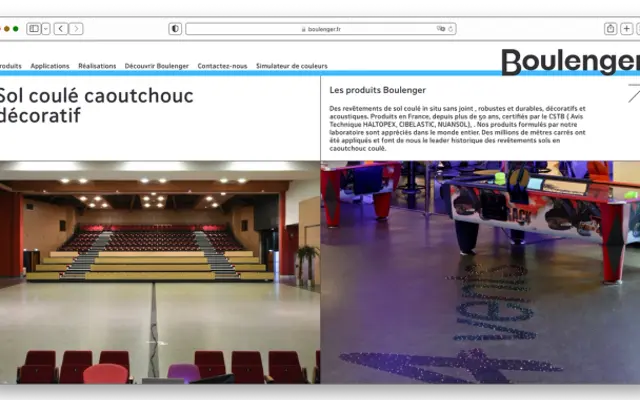Open sidebar options dropdown arrow

(46, 29)
